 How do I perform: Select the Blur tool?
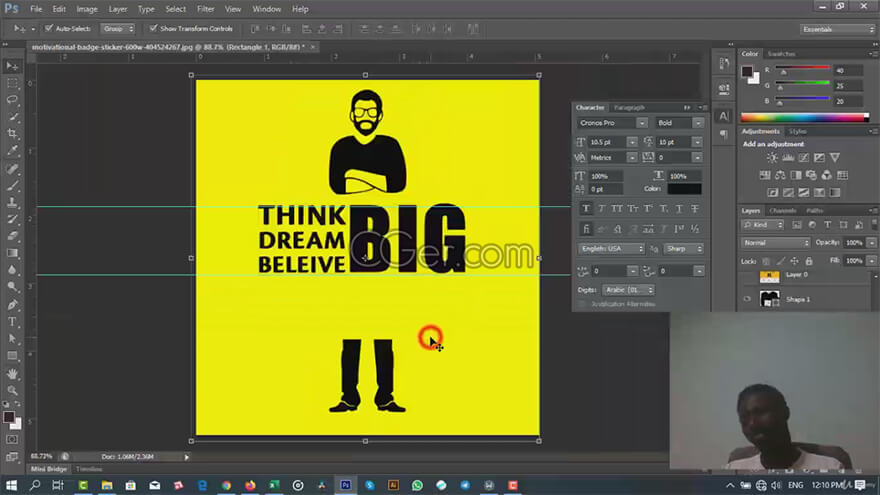point(12,270)
